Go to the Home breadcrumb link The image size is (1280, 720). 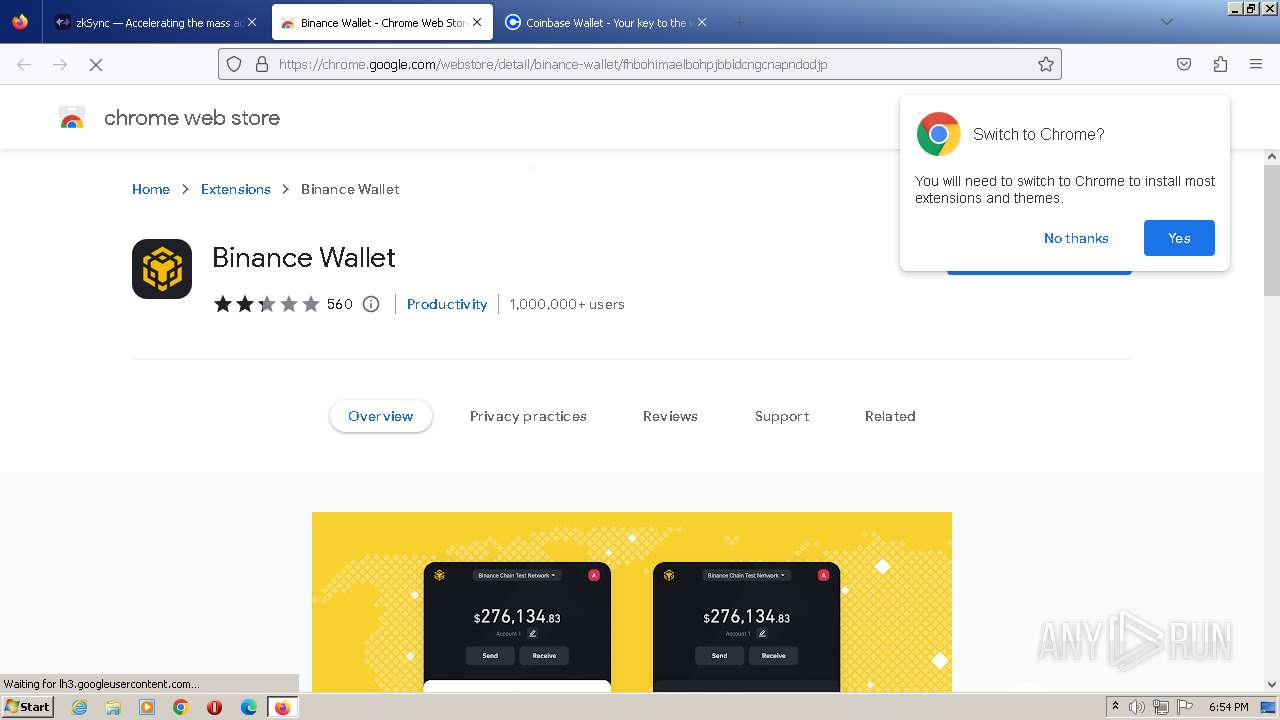click(151, 189)
